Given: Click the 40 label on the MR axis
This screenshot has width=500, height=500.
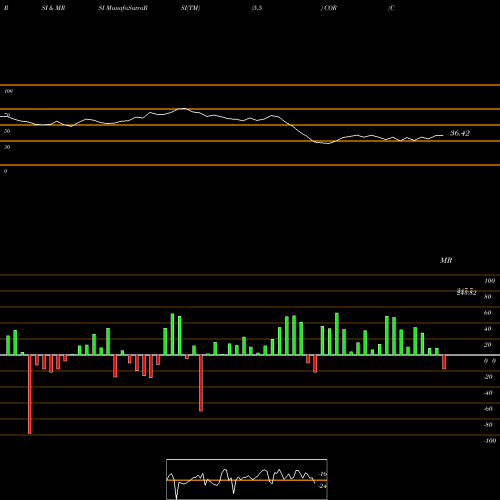Looking at the screenshot, I should [488, 329].
